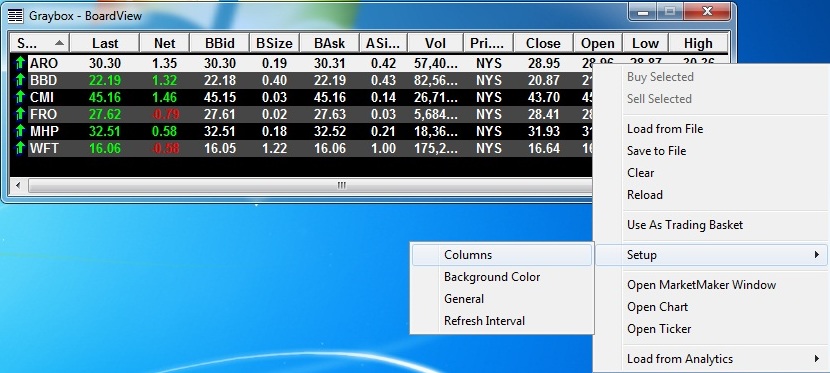Open the Setup submenu
Screen dimensions: 830x373
coord(711,255)
